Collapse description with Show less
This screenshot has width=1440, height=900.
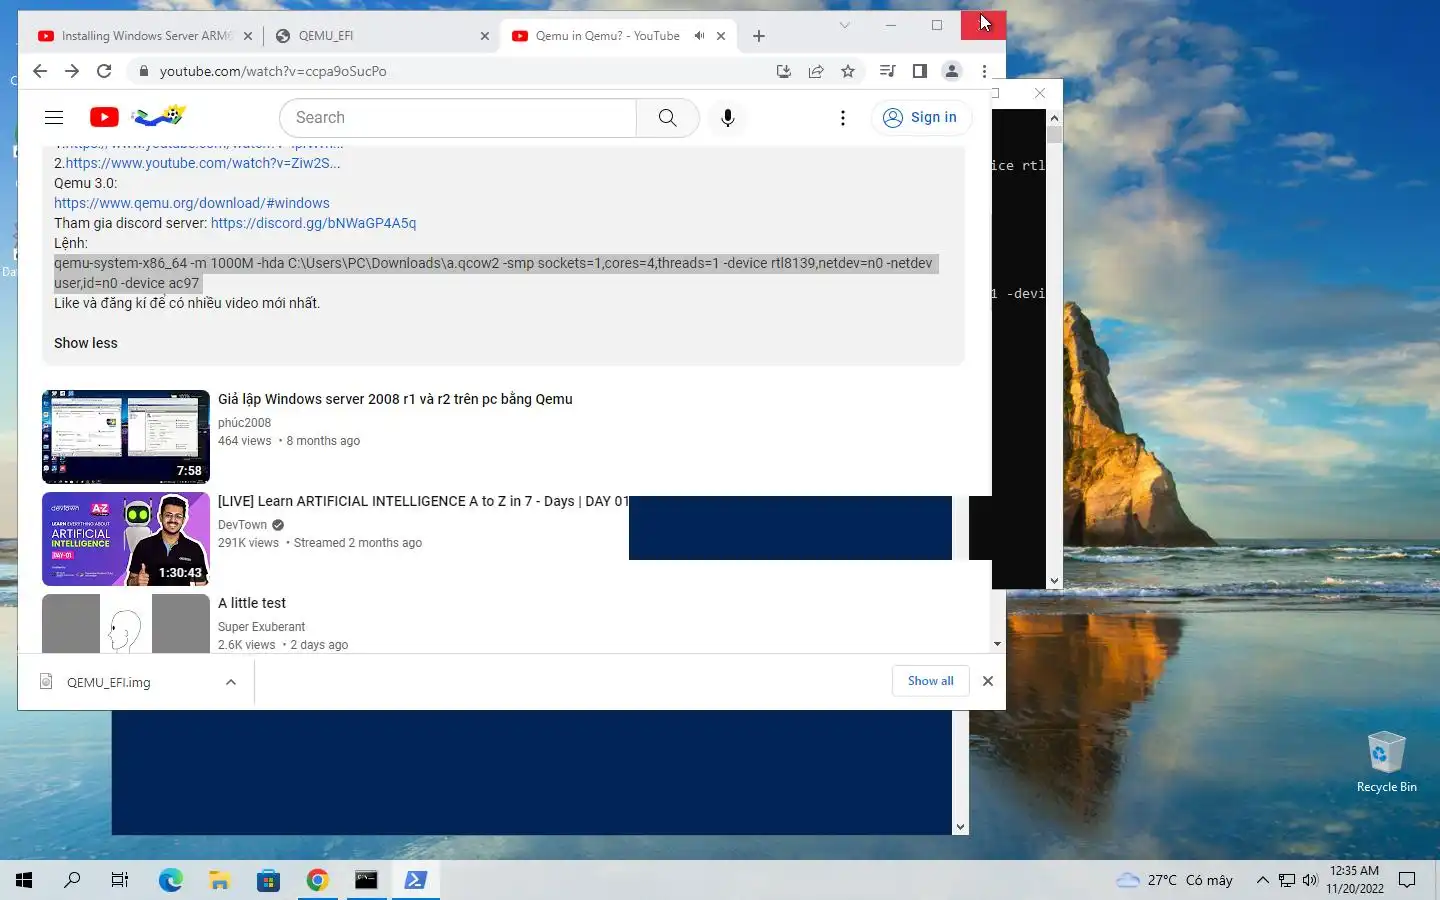click(x=86, y=343)
